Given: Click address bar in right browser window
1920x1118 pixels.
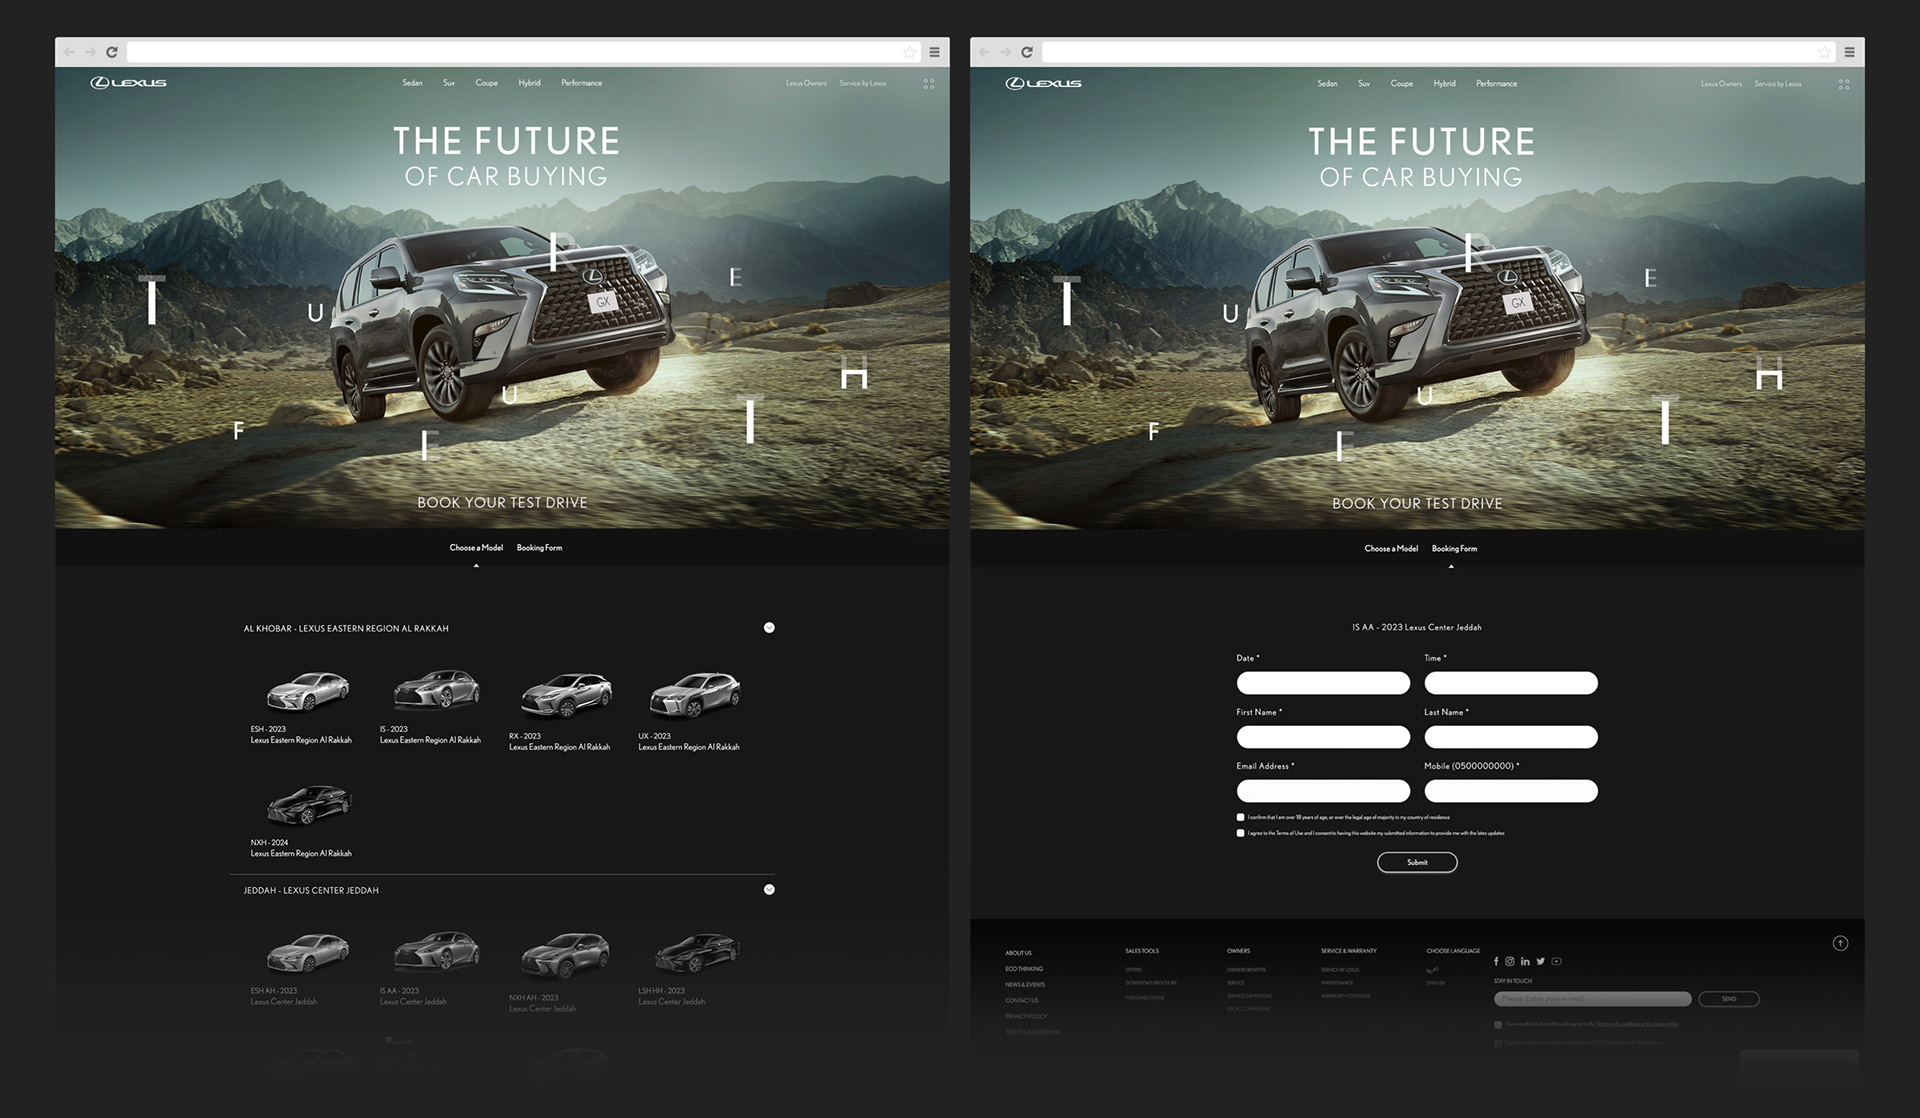Looking at the screenshot, I should click(x=1437, y=52).
